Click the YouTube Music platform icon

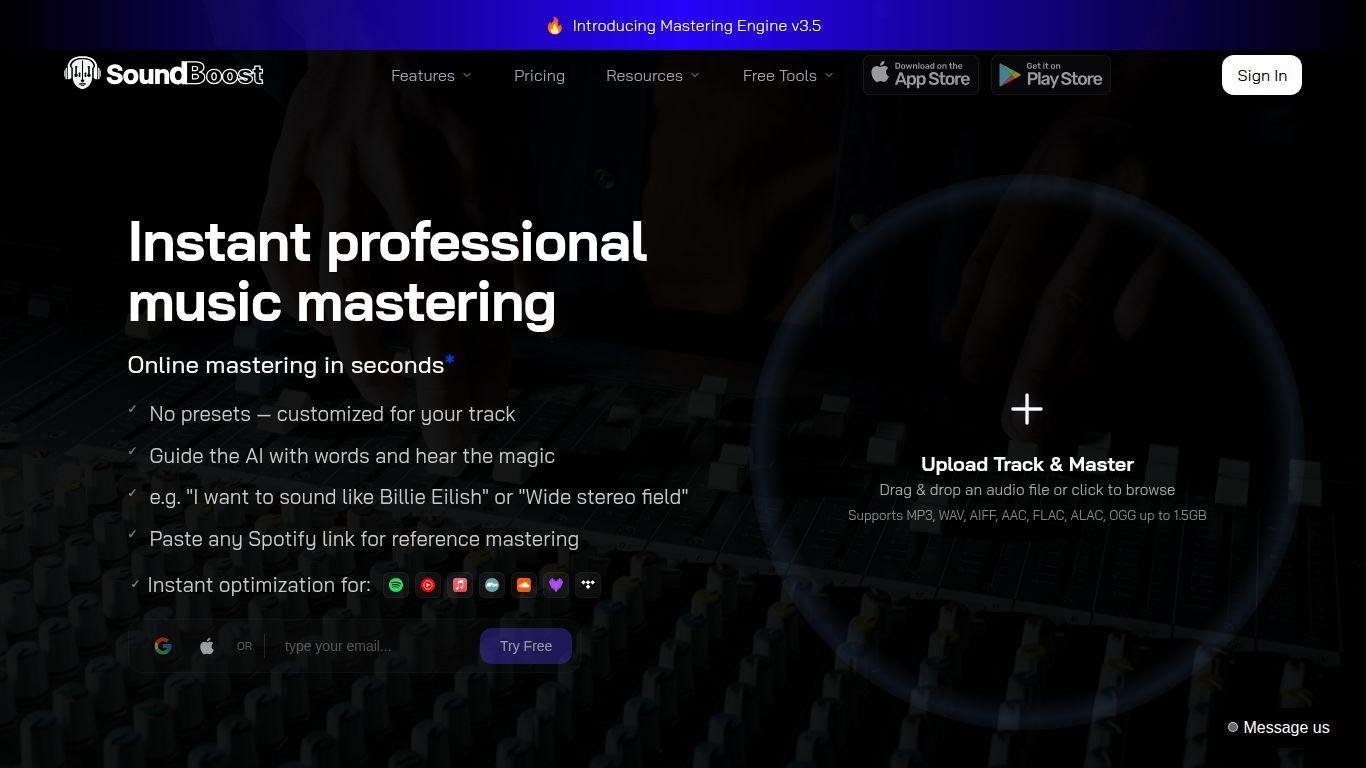428,585
